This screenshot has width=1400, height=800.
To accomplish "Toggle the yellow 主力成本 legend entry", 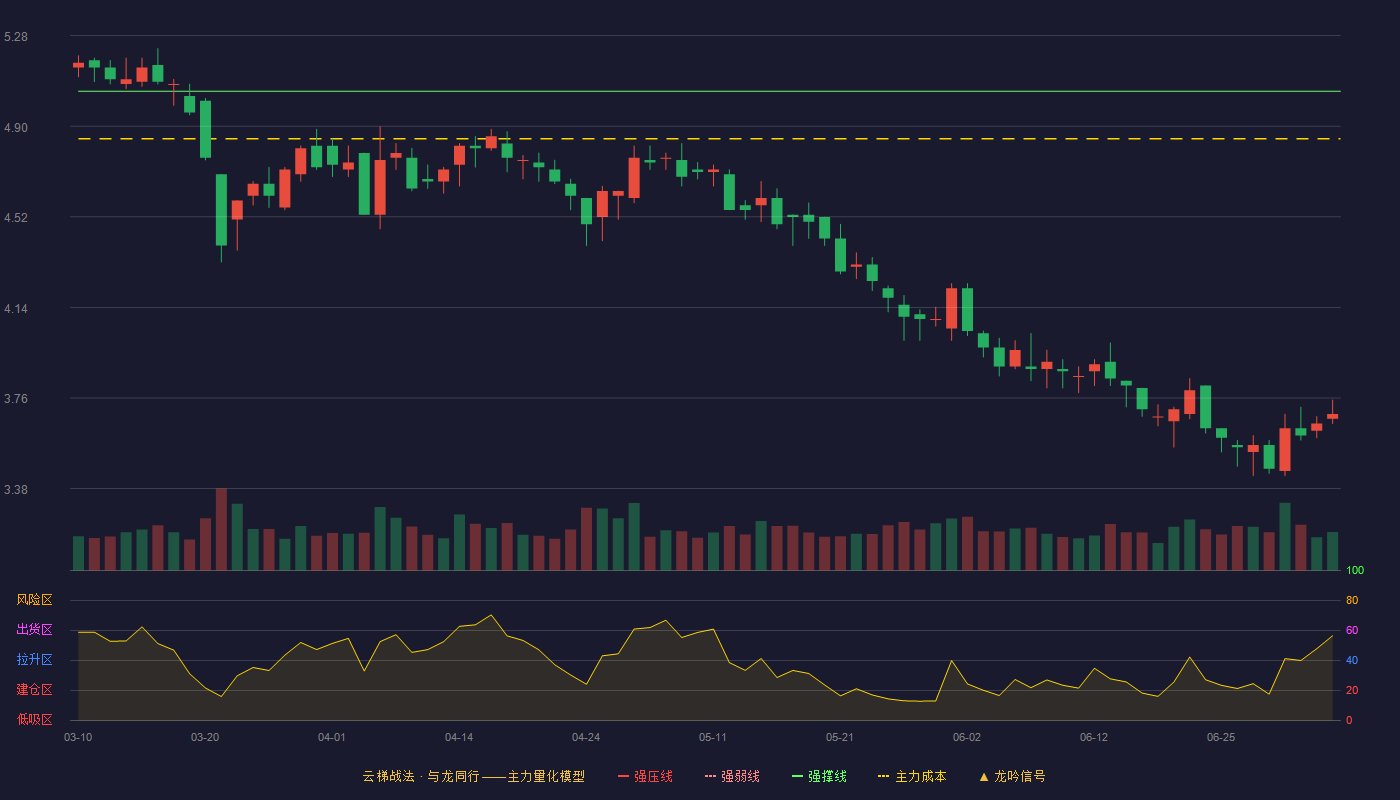I will (x=911, y=776).
